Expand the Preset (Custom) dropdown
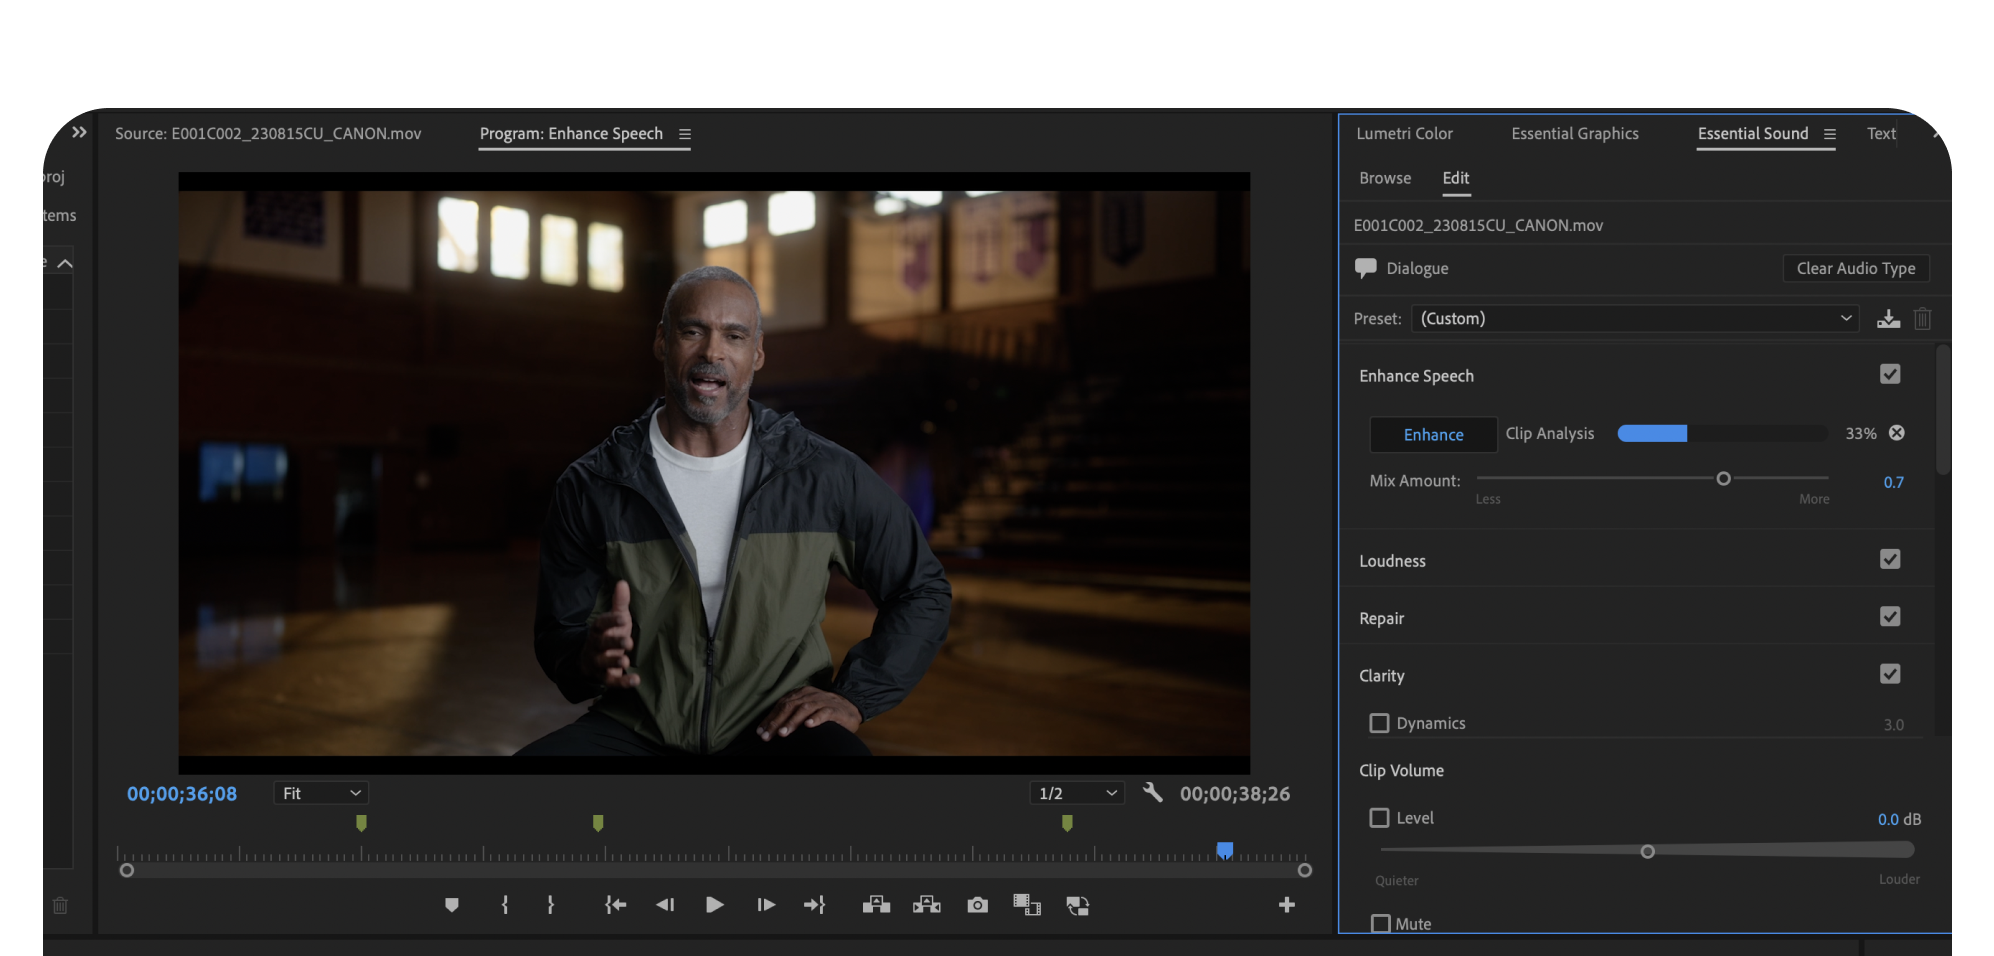Screen dimensions: 1994x956 click(x=1636, y=319)
